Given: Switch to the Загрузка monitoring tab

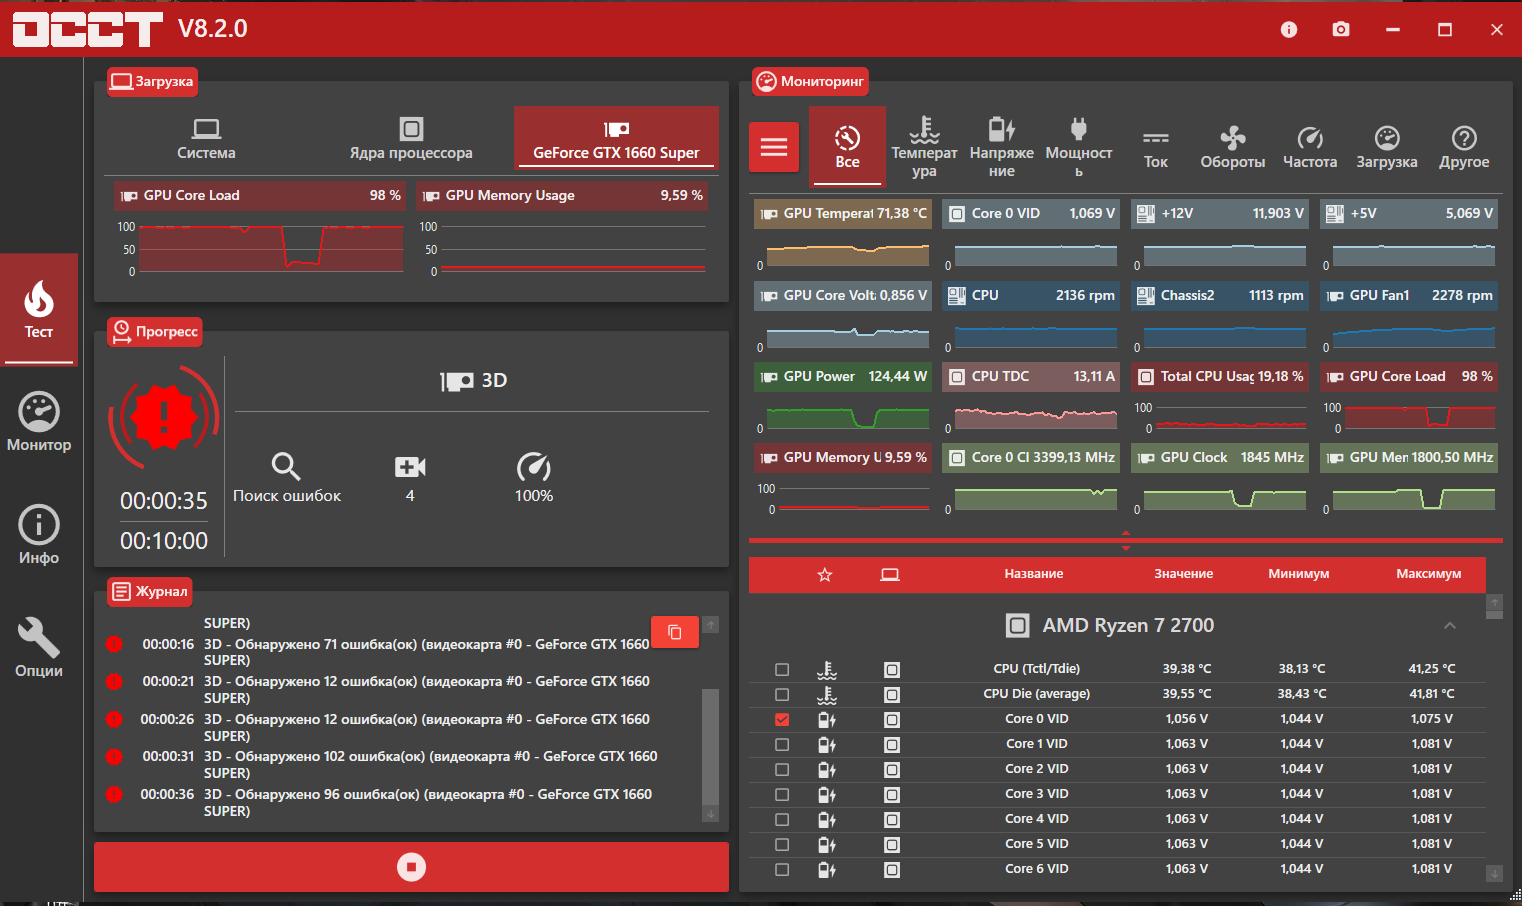Looking at the screenshot, I should click(x=1386, y=147).
